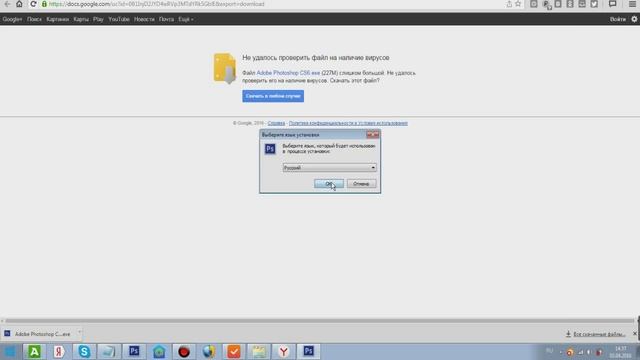The height and width of the screenshot is (360, 640).
Task: Click the address bar URL
Action: coord(157,4)
